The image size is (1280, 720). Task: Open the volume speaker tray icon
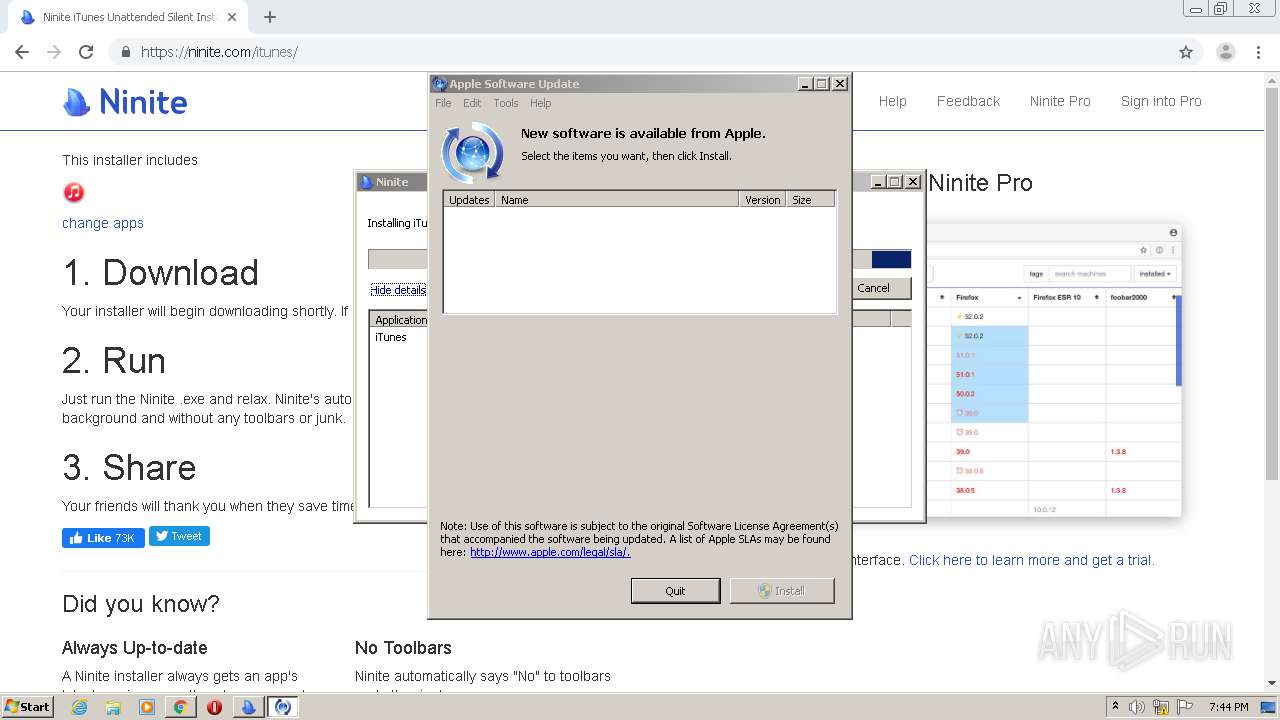[1138, 707]
